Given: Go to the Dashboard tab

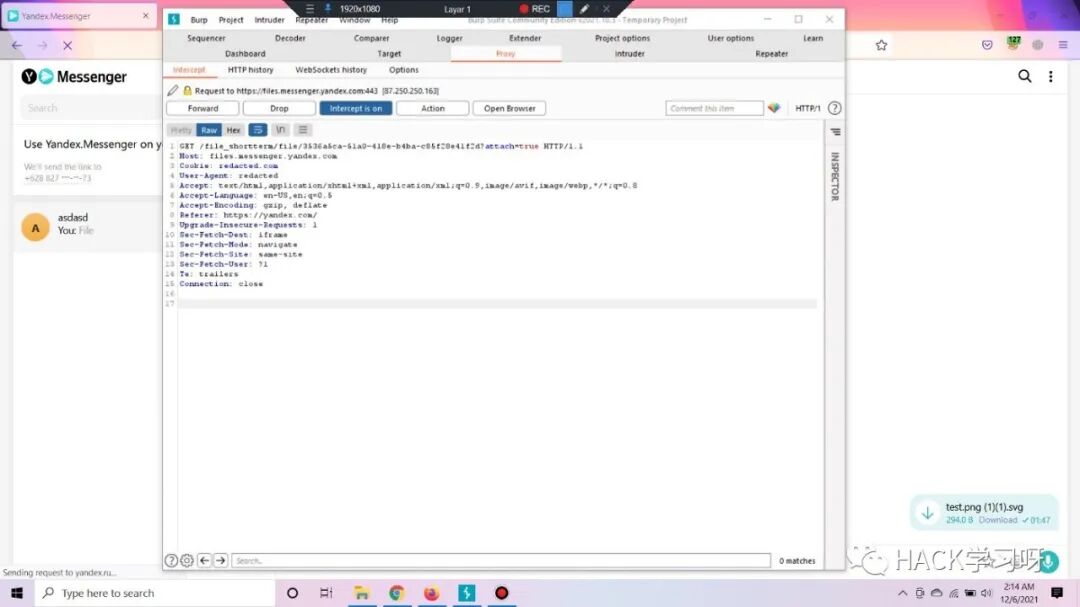Looking at the screenshot, I should click(245, 54).
